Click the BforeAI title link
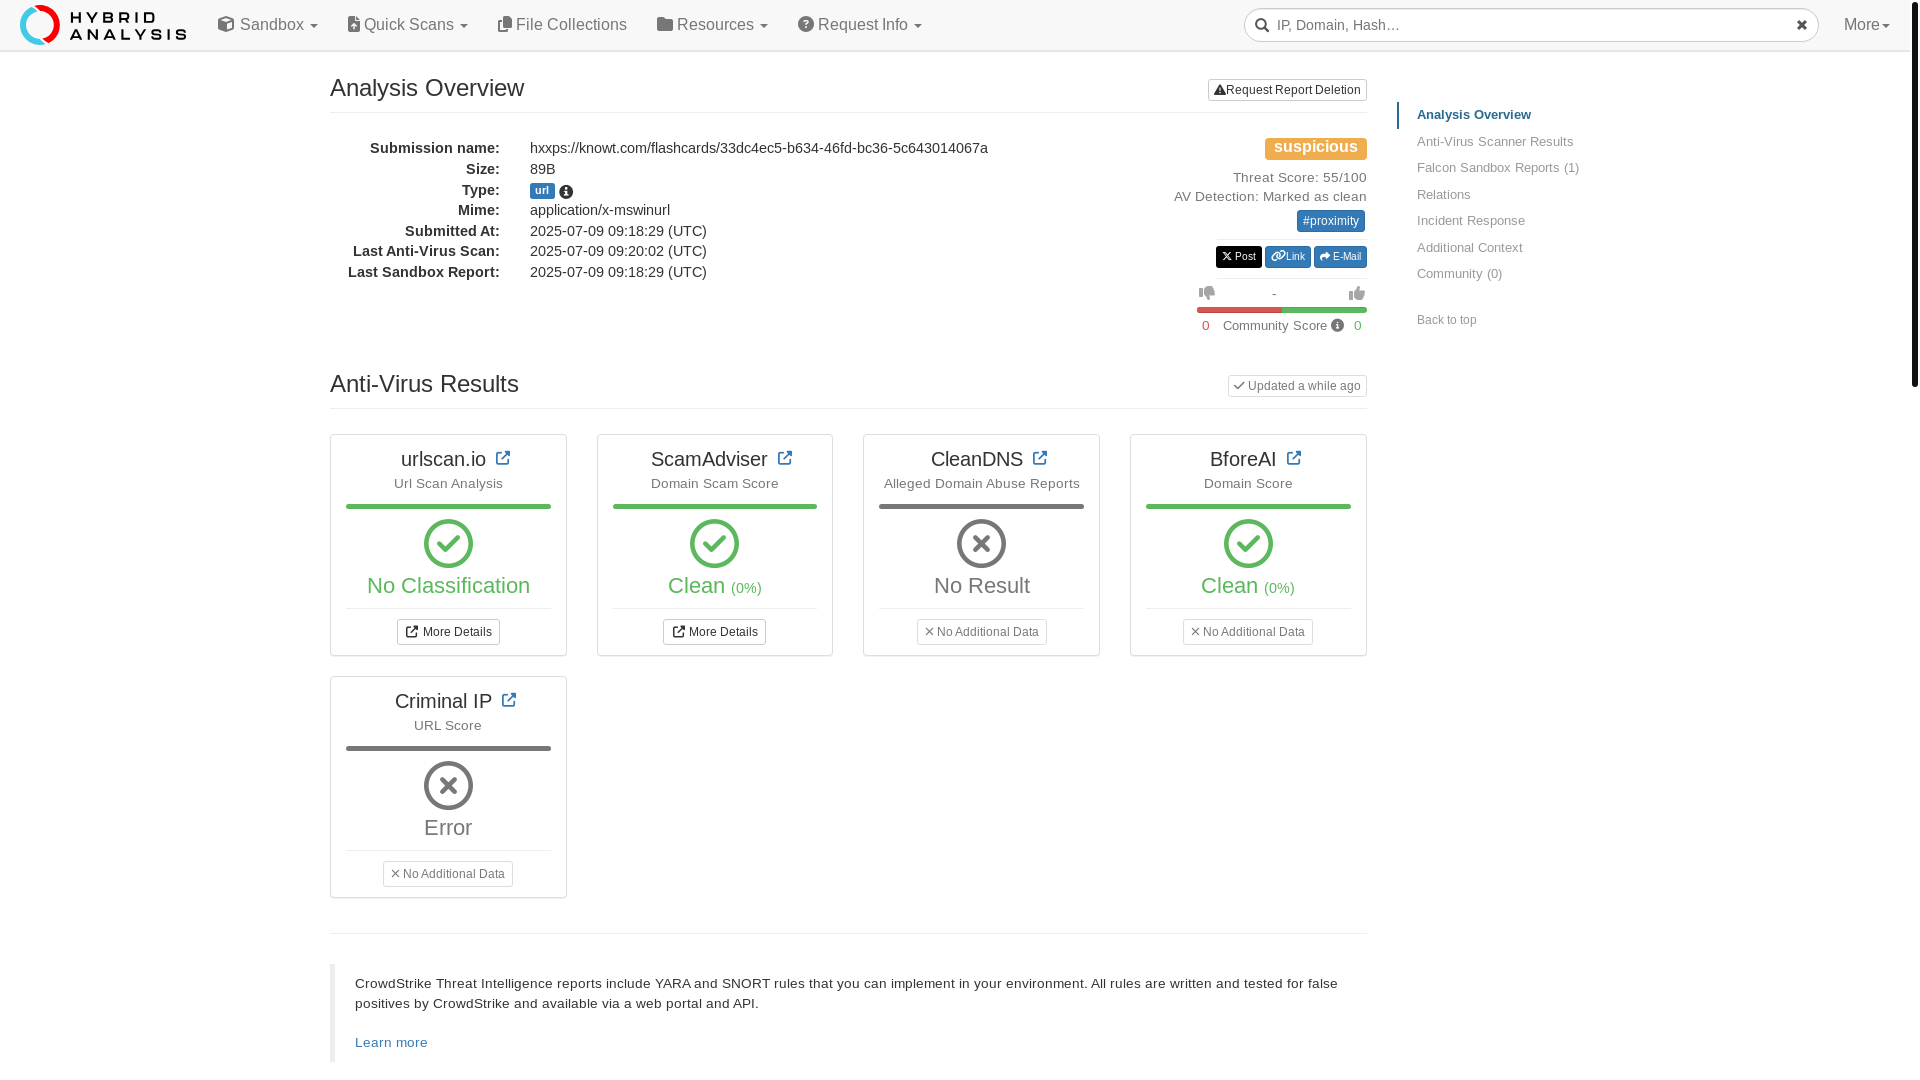 coord(1243,459)
